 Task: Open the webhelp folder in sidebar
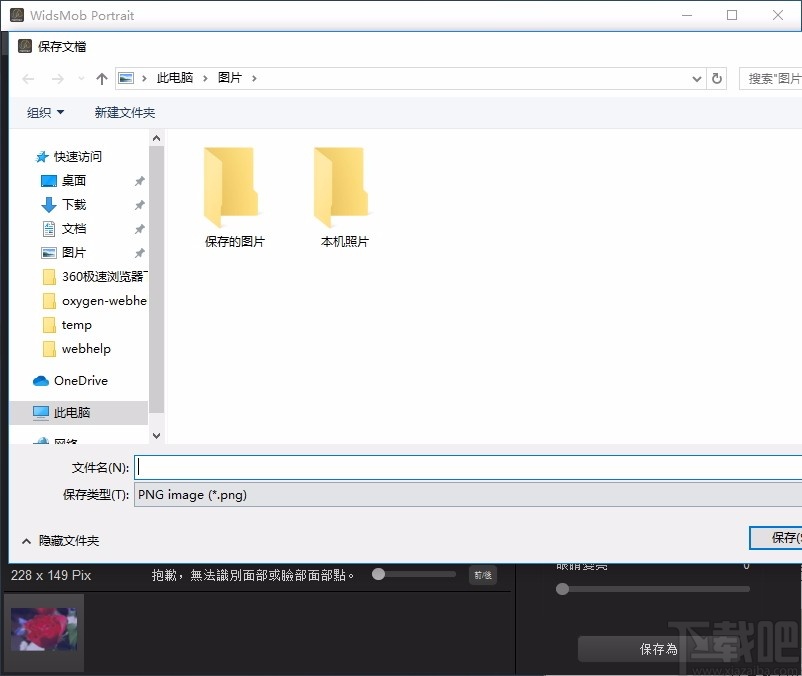86,349
